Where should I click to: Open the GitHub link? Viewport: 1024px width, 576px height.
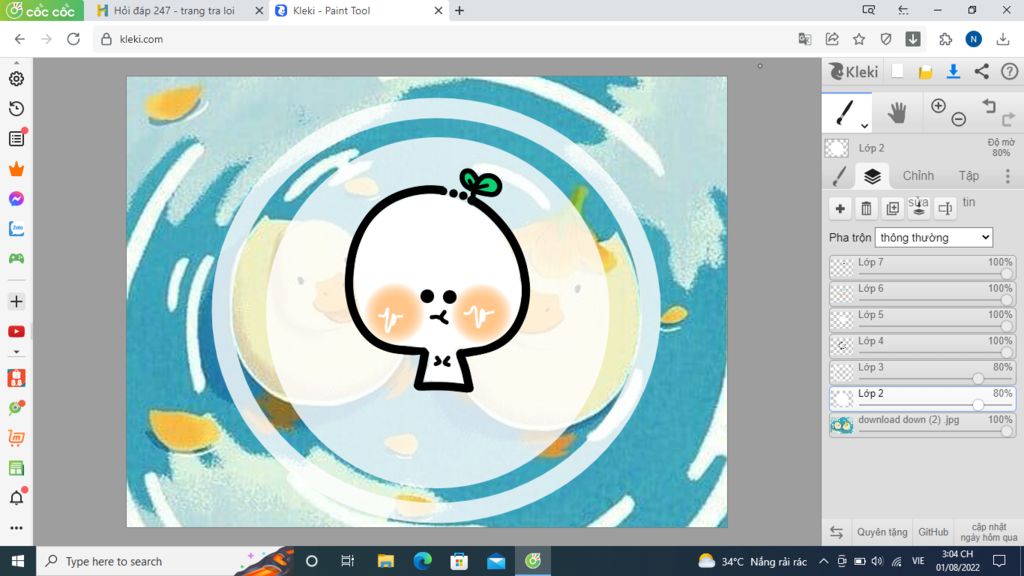coord(933,532)
